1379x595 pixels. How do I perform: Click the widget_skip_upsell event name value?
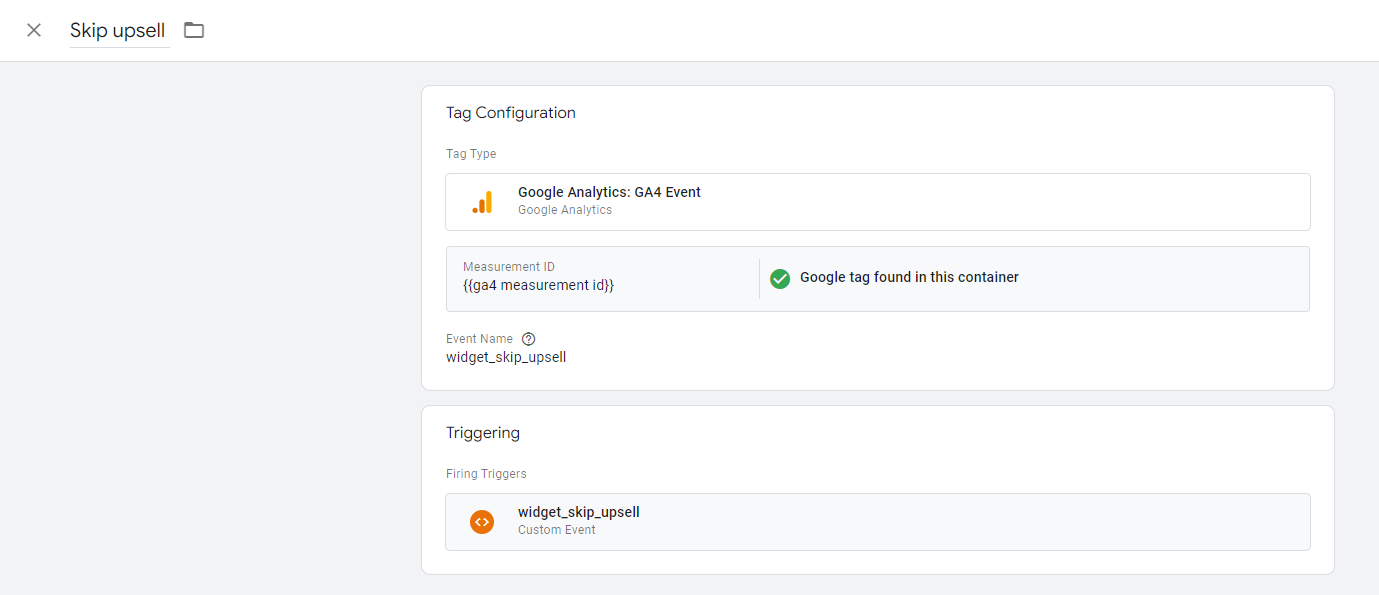click(x=506, y=357)
